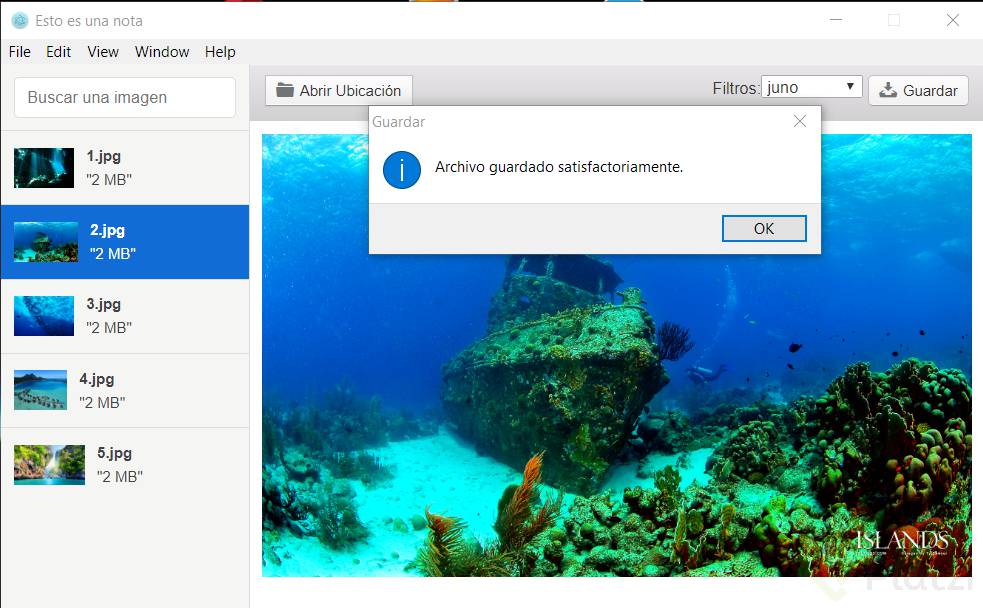Click the "2 MB" size under 5.jpg
Screen dimensions: 983x608
click(x=120, y=476)
